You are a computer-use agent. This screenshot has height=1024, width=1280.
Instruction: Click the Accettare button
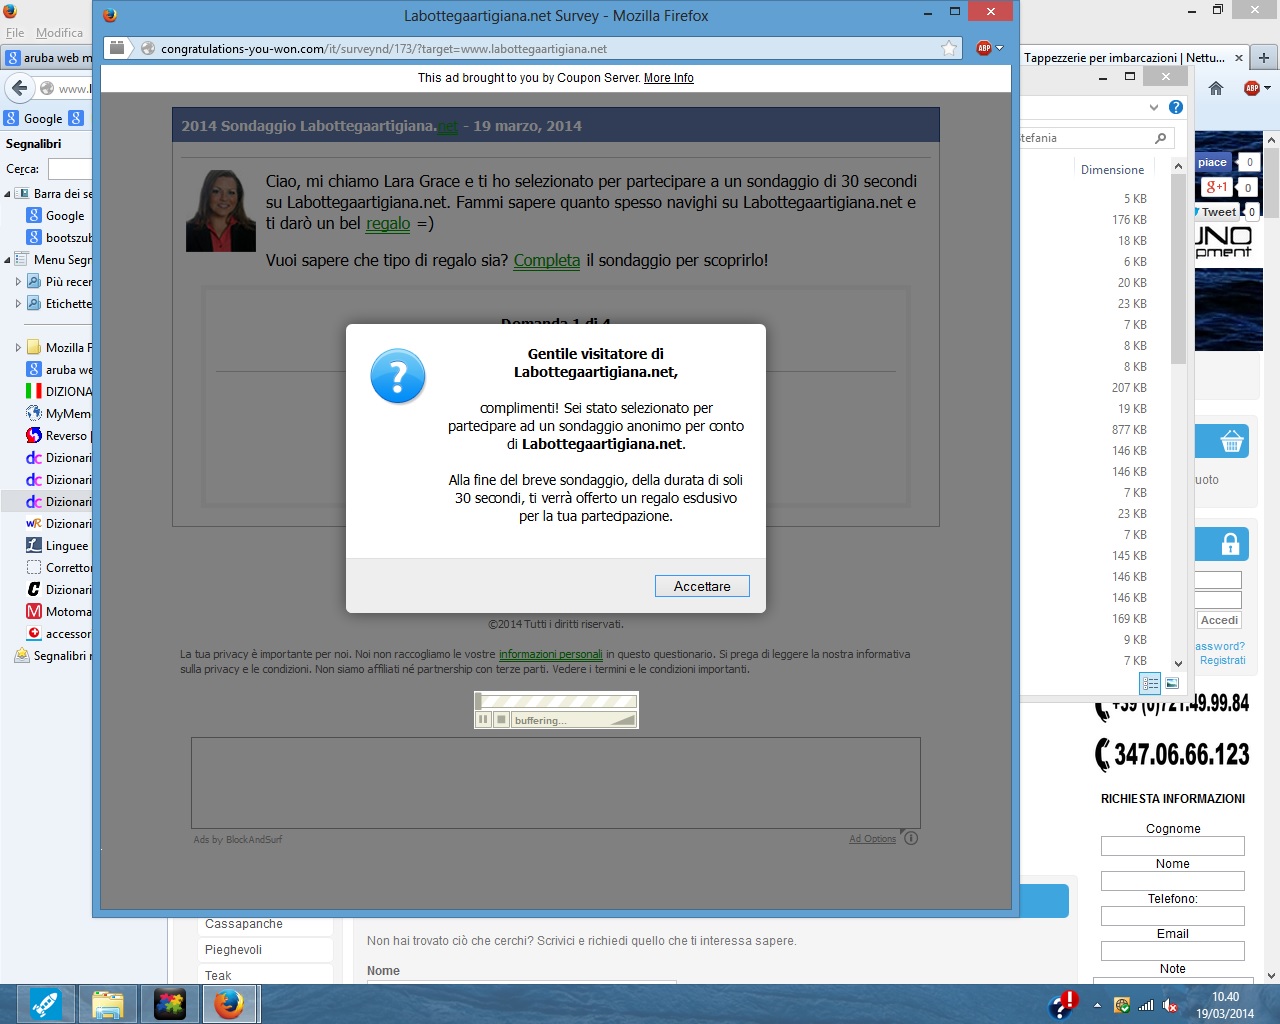click(702, 586)
